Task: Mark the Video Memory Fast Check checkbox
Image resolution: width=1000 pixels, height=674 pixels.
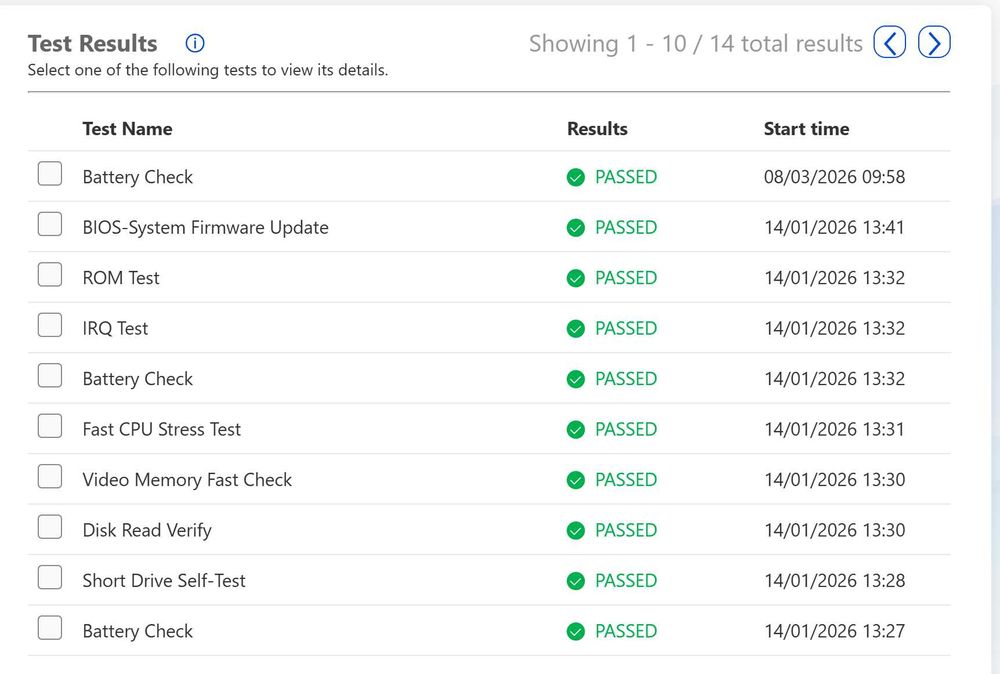Action: [50, 476]
